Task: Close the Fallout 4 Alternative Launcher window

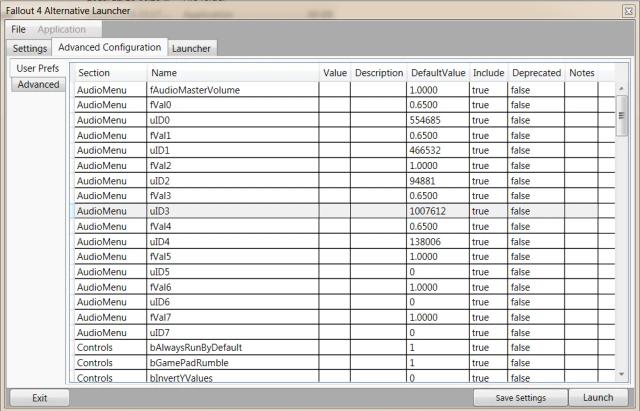Action: 629,11
